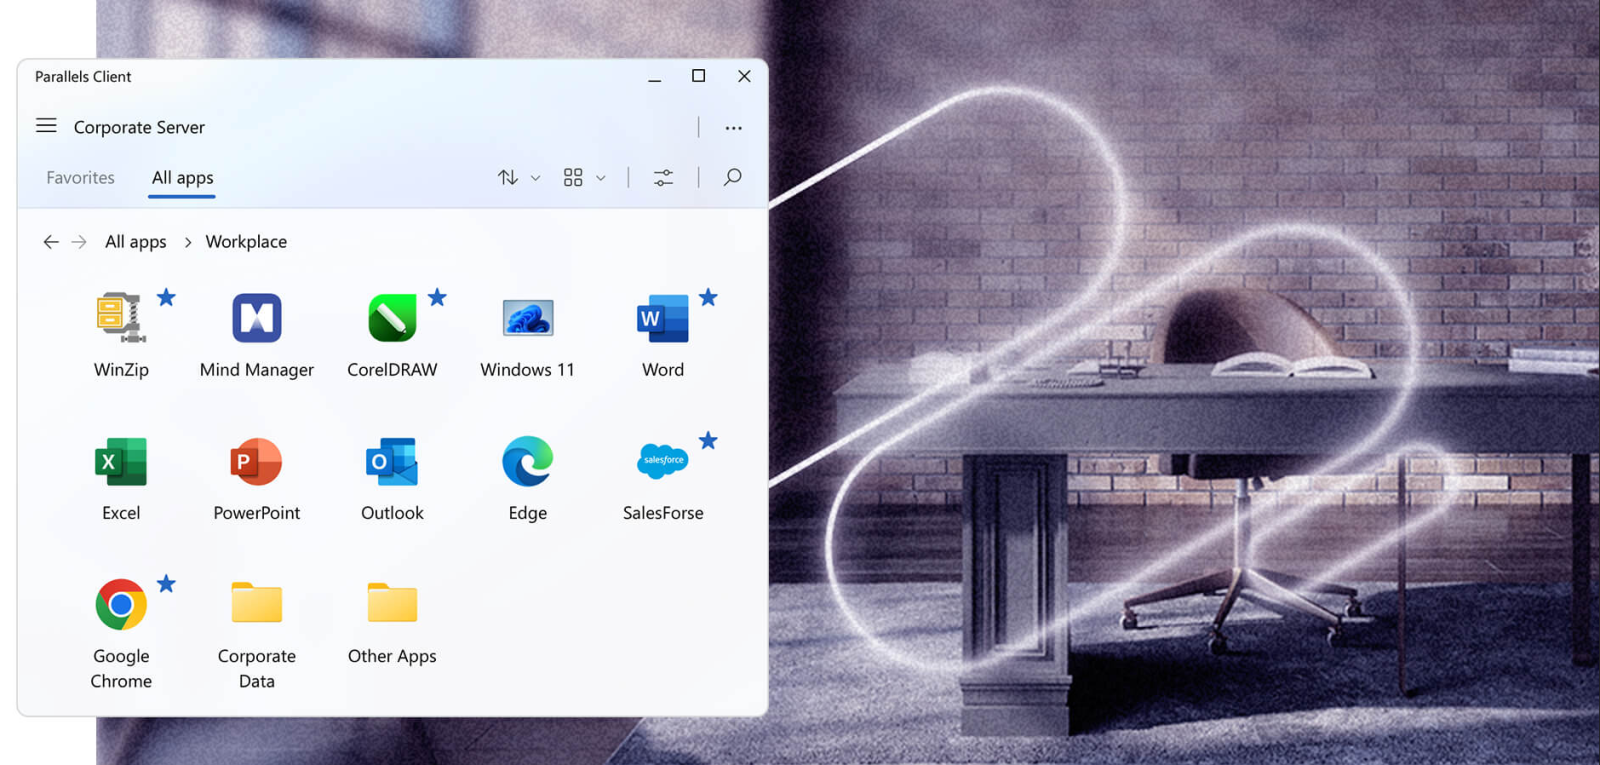
Task: Go back with the left arrow
Action: [51, 242]
